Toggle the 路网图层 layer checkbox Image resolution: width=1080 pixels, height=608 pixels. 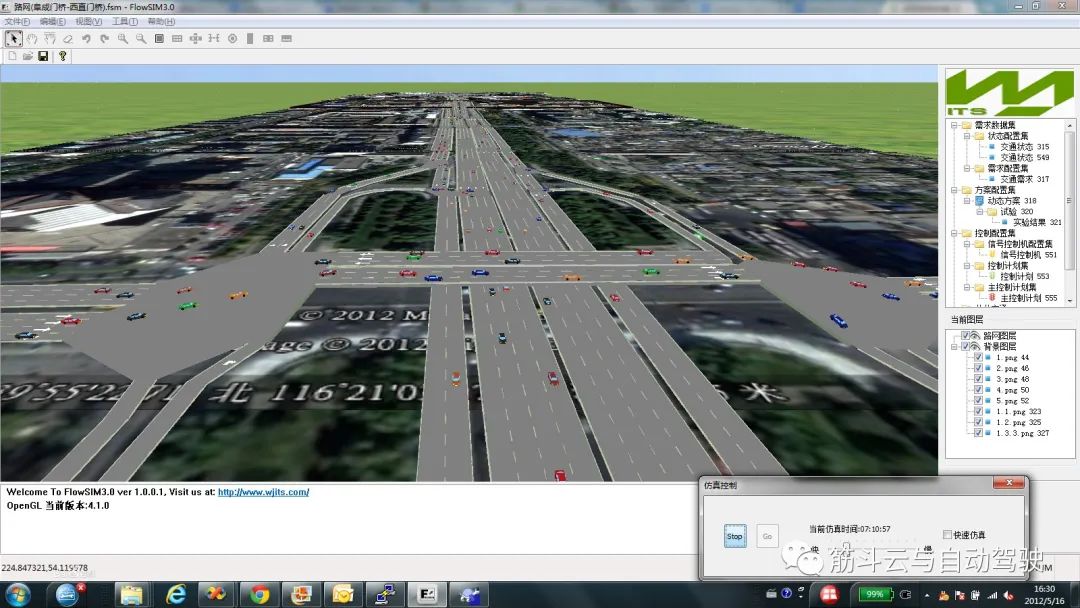[x=965, y=335]
